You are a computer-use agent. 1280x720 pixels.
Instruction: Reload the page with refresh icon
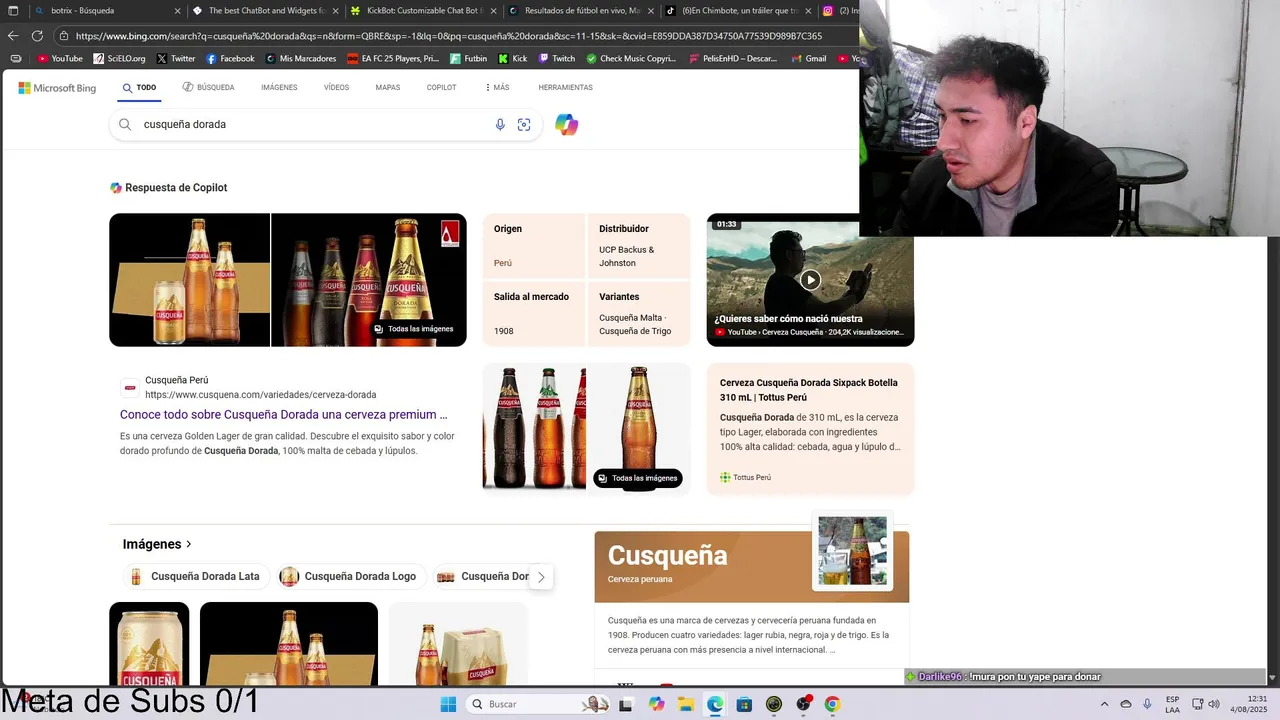tap(37, 36)
